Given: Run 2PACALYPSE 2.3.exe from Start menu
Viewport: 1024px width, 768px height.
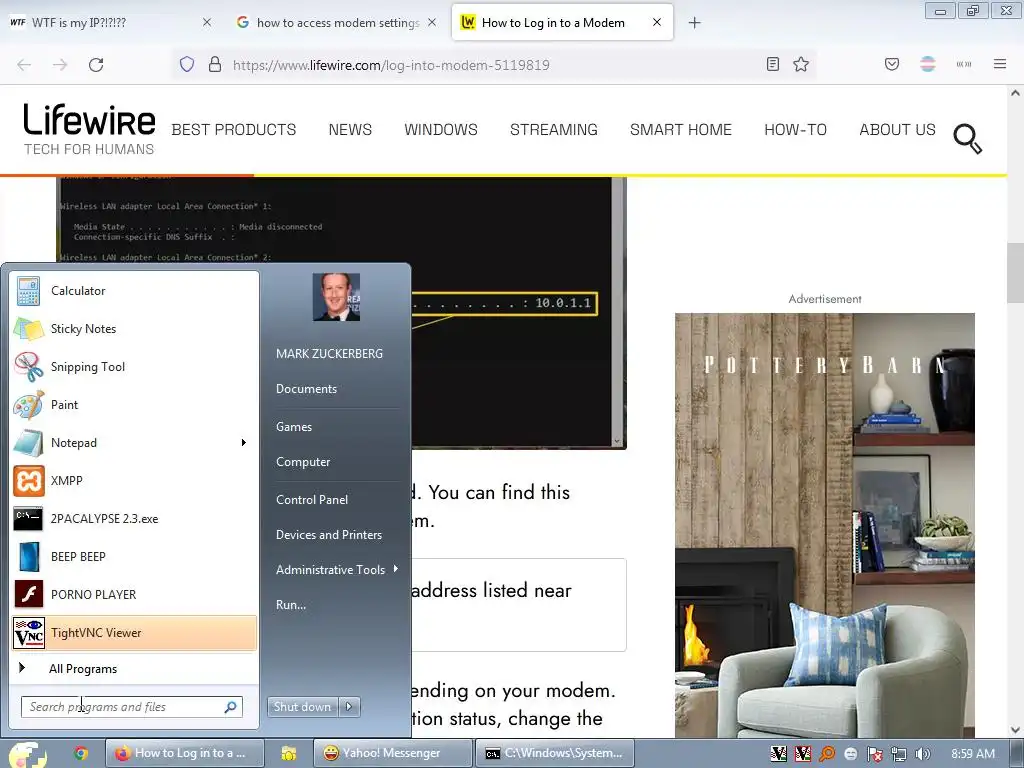Looking at the screenshot, I should coord(134,519).
